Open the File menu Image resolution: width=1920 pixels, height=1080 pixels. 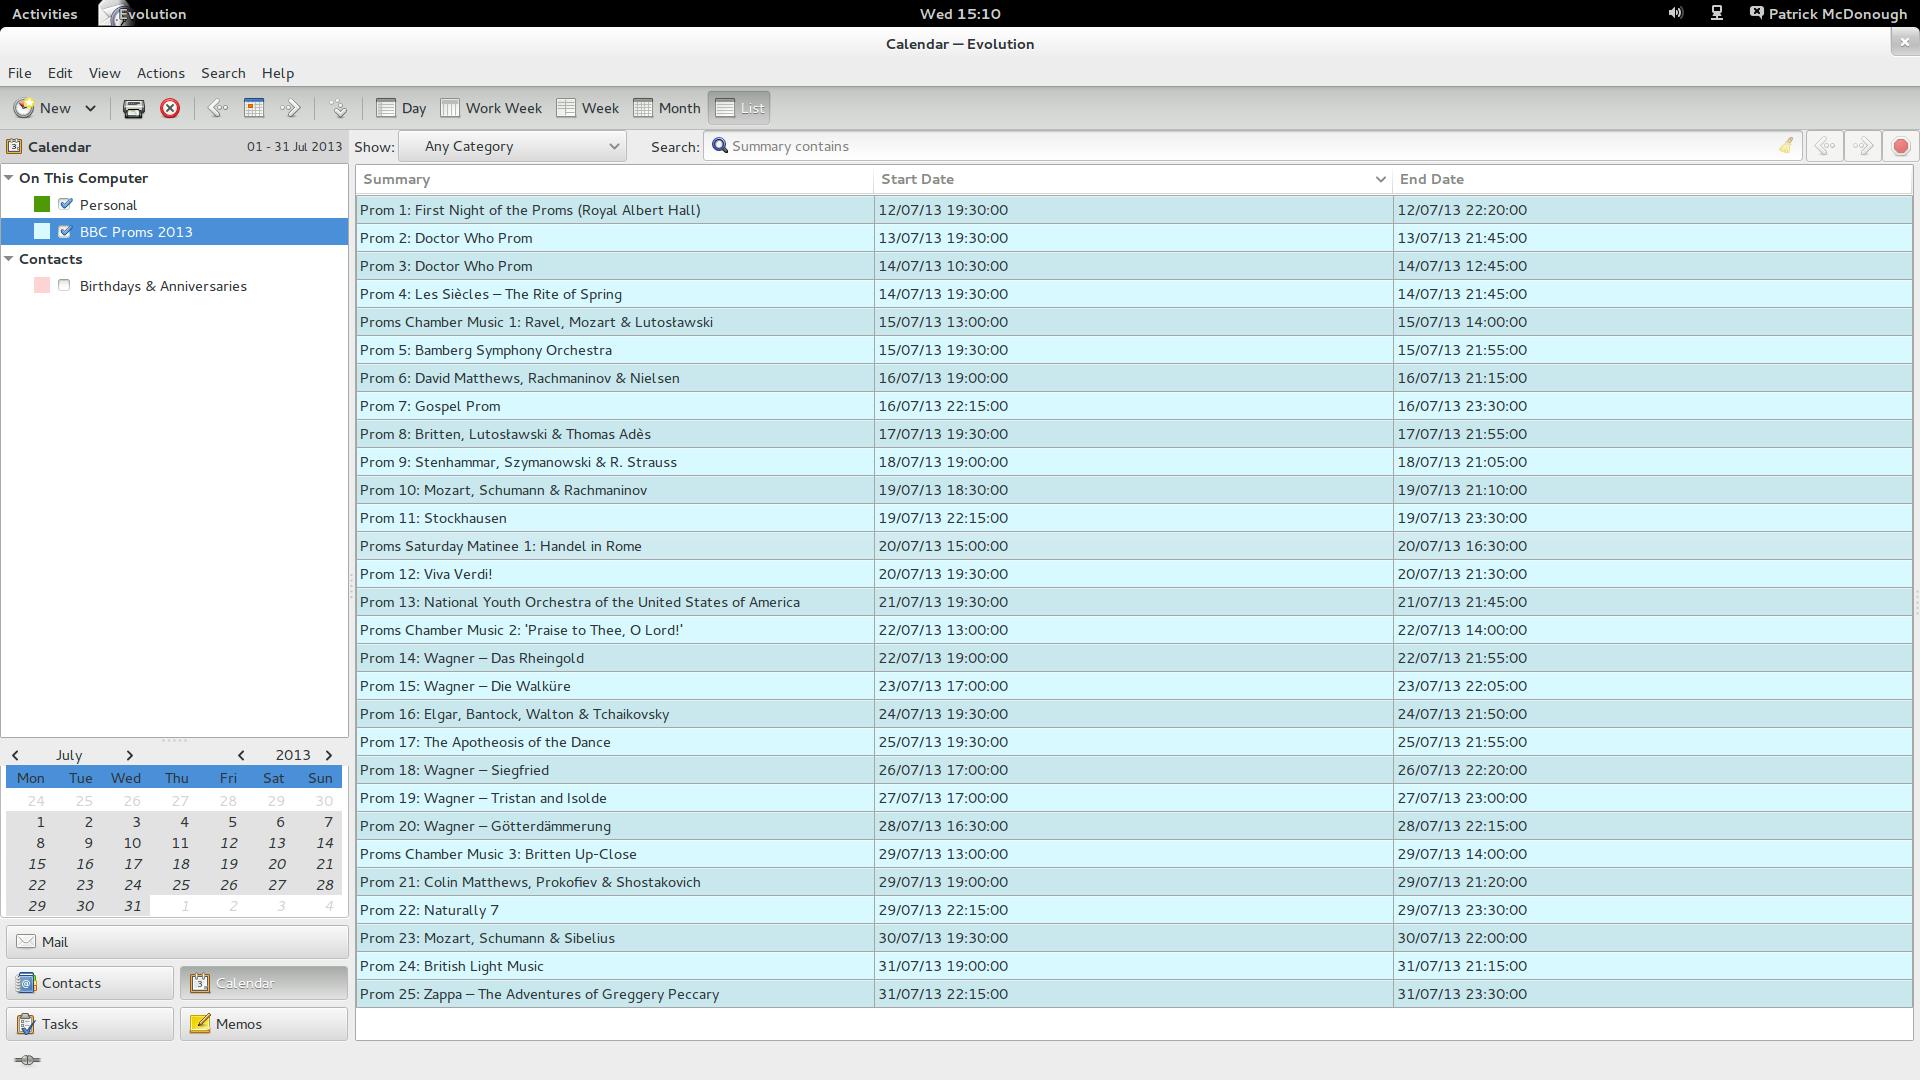tap(20, 73)
